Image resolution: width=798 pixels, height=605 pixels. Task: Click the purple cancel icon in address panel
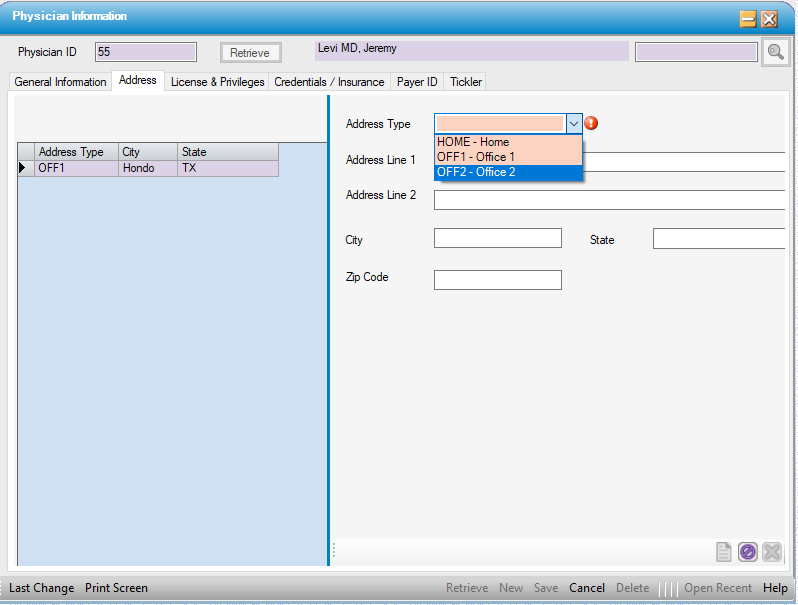click(747, 552)
